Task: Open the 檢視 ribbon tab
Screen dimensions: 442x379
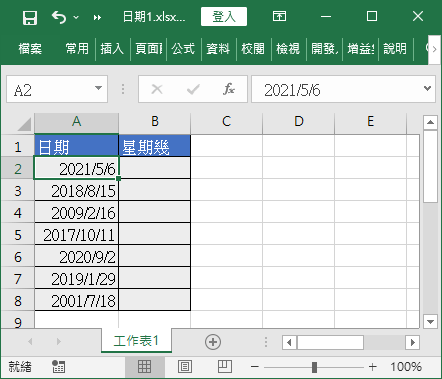Action: [288, 49]
